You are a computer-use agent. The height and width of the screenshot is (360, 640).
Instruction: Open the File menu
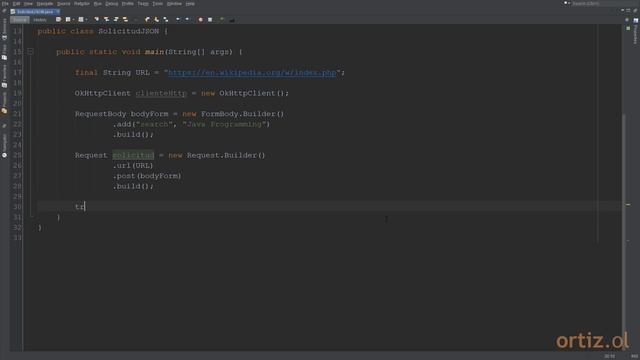(x=5, y=4)
